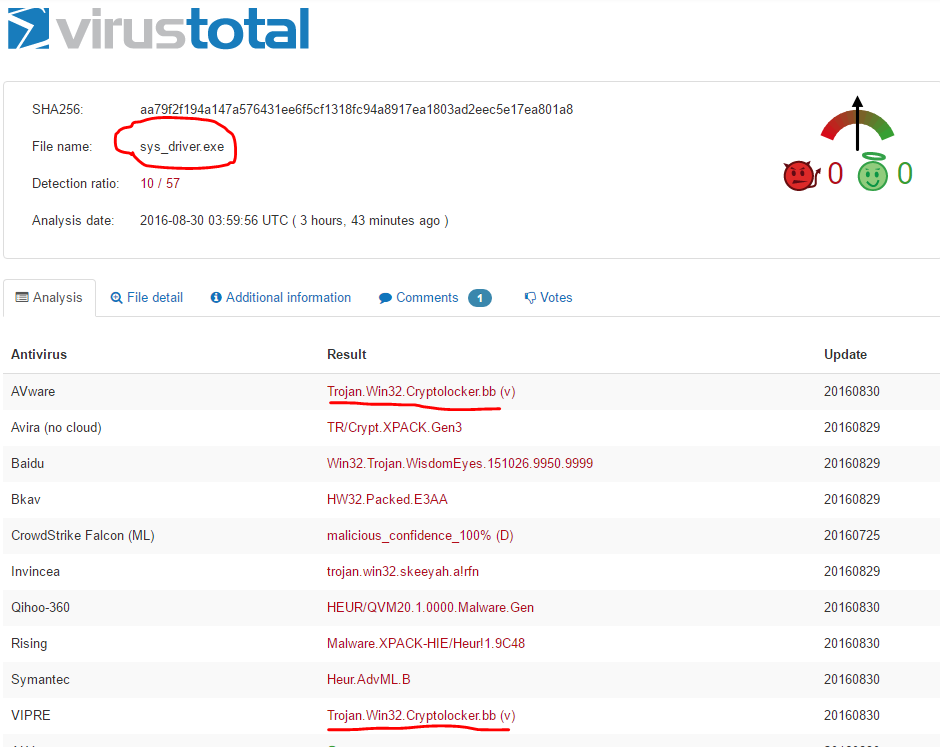Click the community score gauge

pos(857,124)
